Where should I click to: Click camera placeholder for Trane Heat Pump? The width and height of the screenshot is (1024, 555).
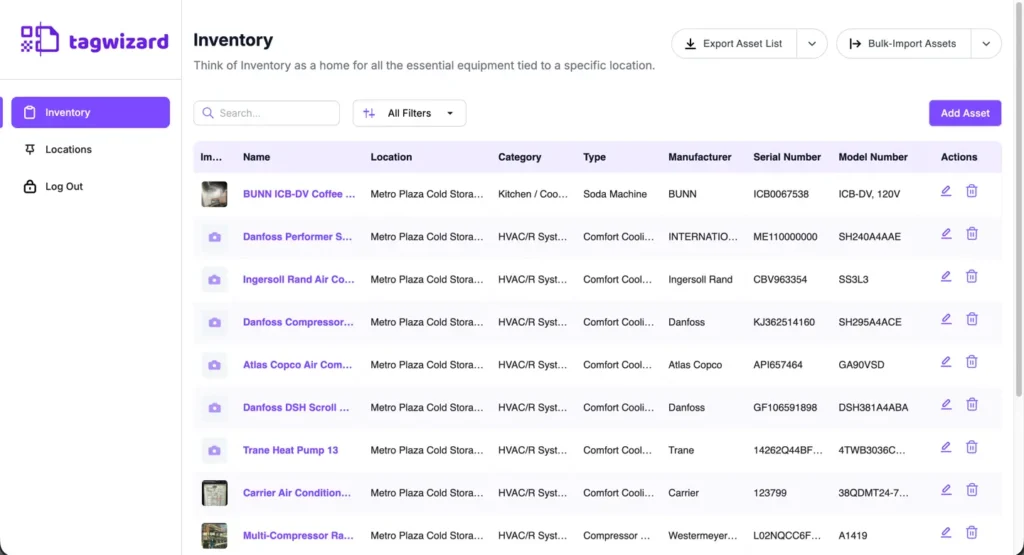[214, 451]
